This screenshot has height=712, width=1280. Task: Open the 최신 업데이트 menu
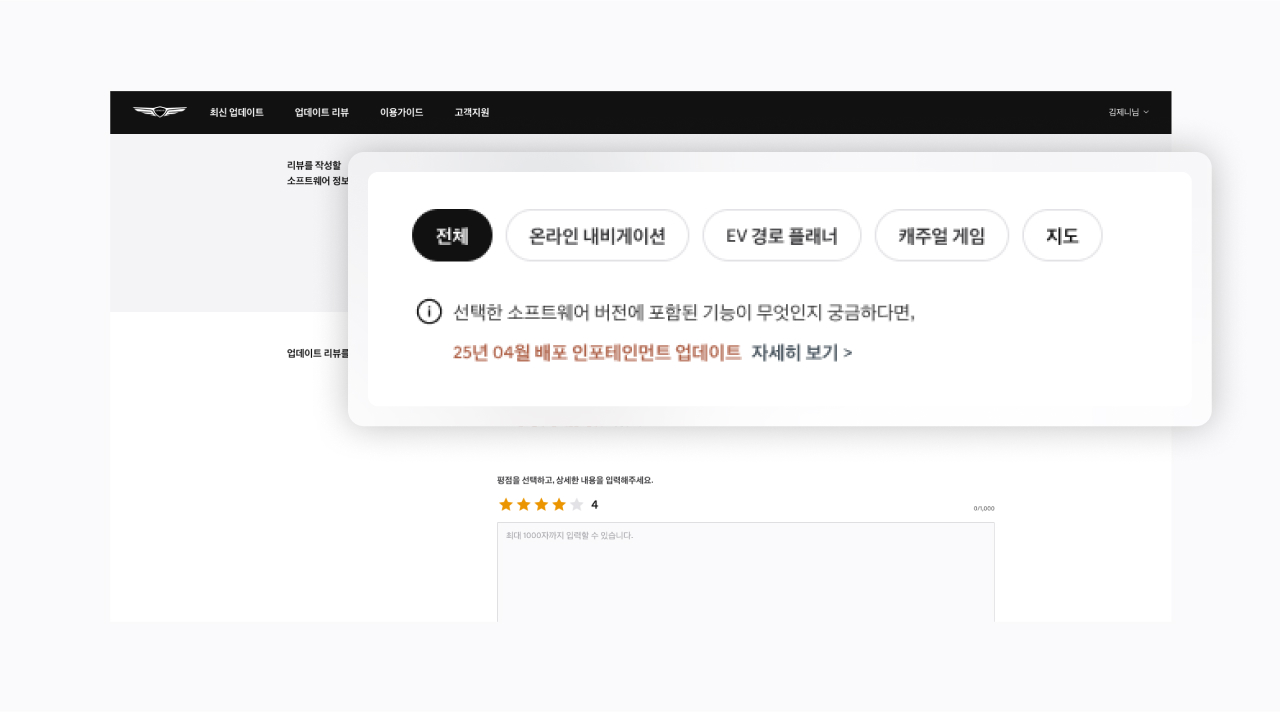click(237, 112)
